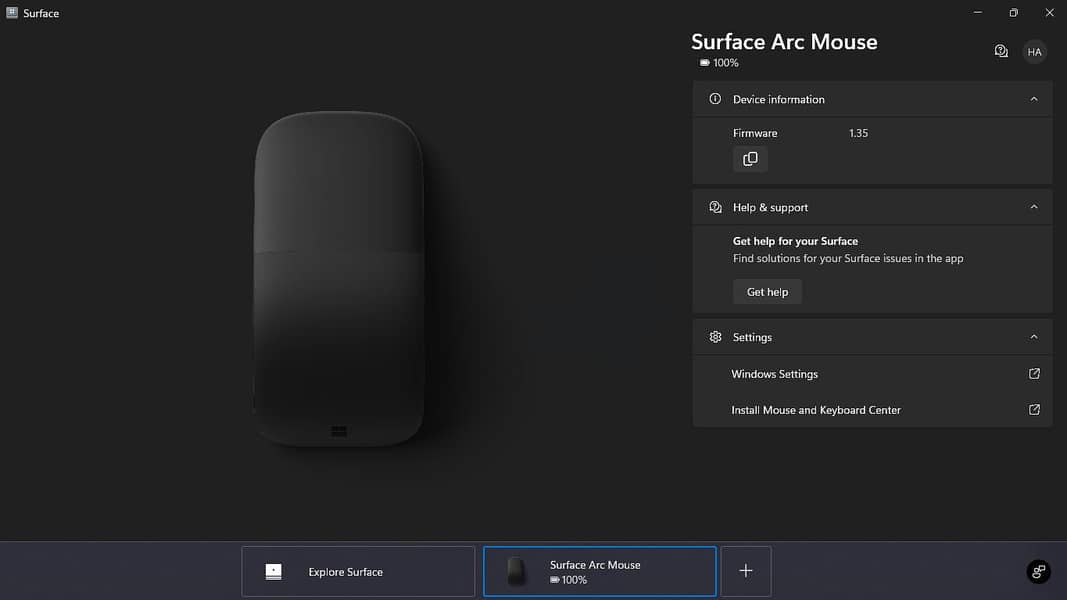Select the Surface Arc Mouse tab
Screen dimensions: 1067x600
(599, 571)
